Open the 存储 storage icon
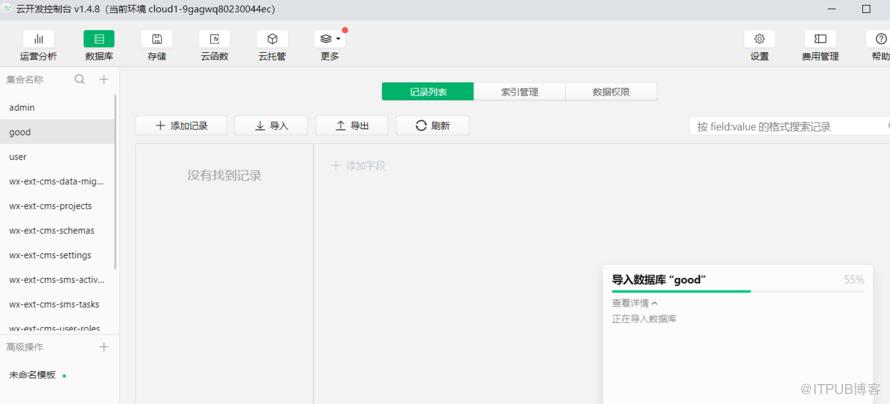890x404 pixels. (x=157, y=39)
